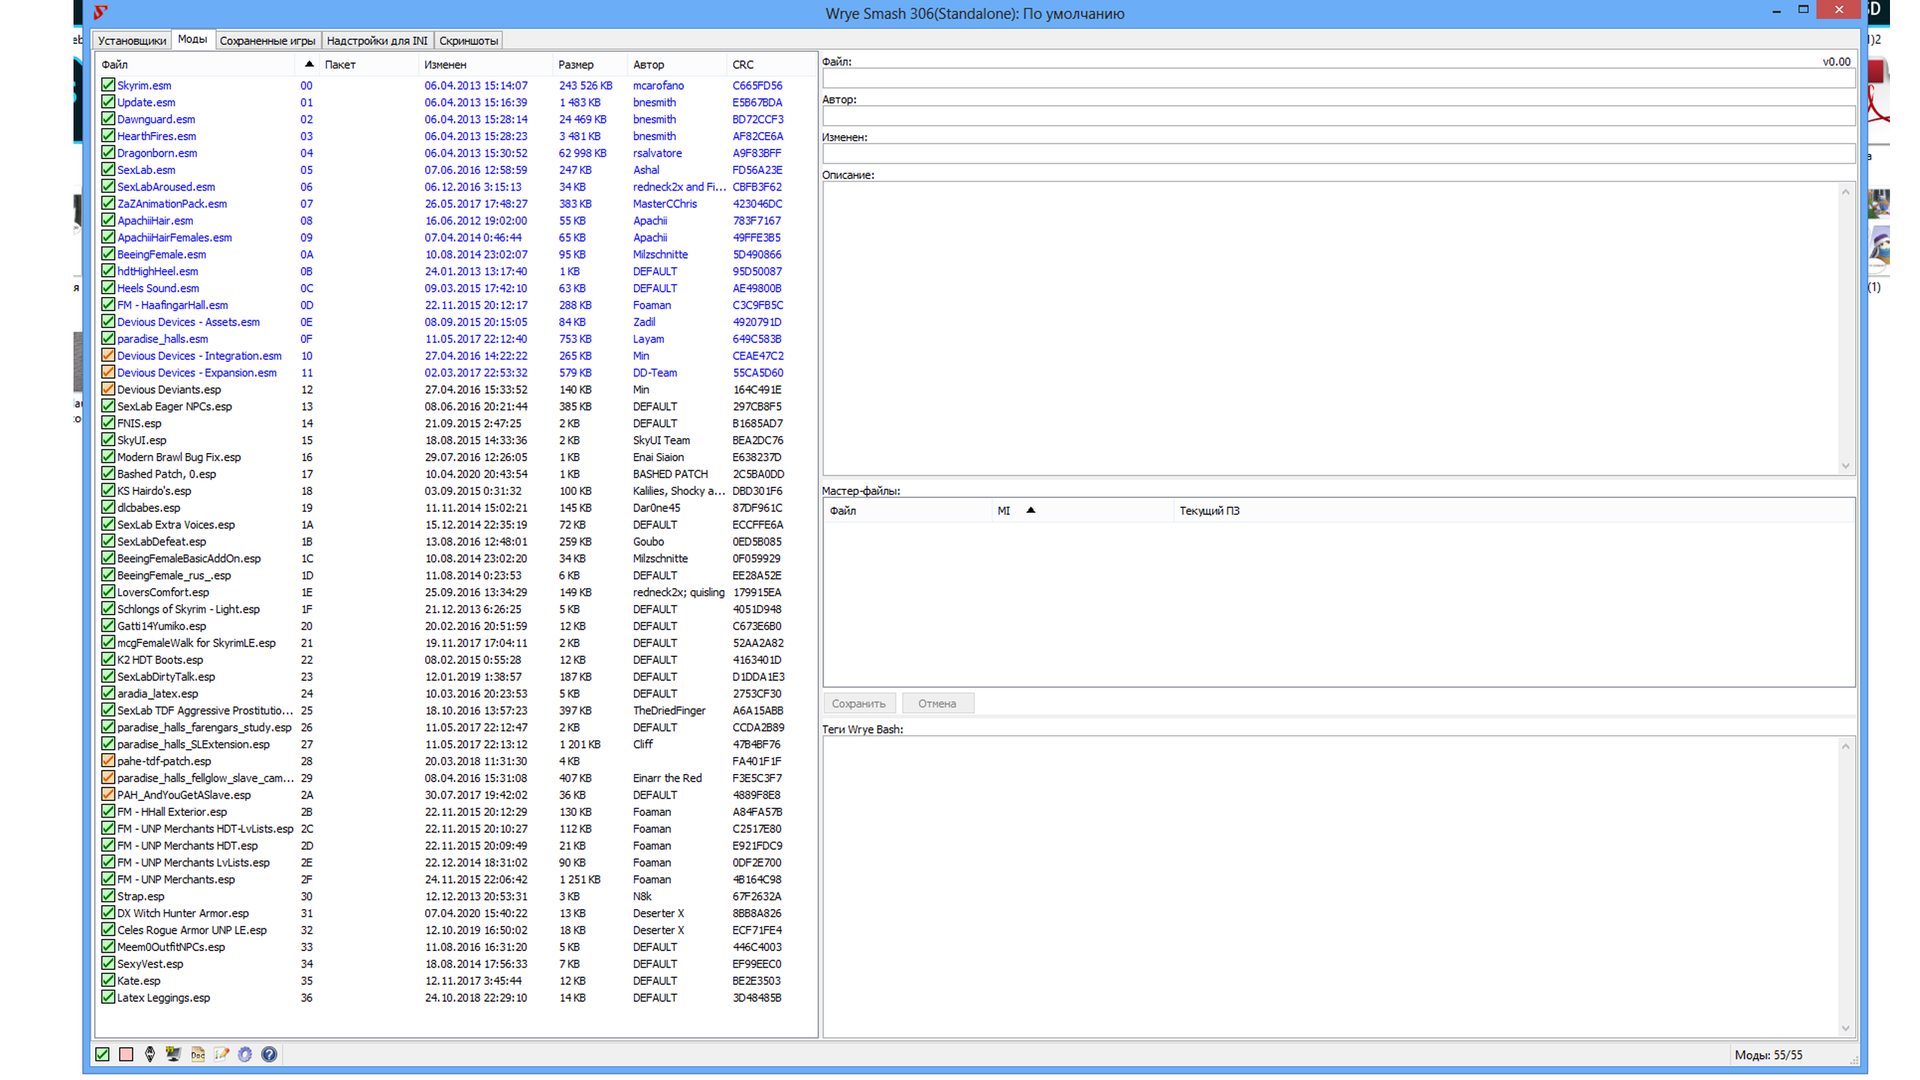Uncheck the Skyrim.esm checkbox

click(x=108, y=85)
